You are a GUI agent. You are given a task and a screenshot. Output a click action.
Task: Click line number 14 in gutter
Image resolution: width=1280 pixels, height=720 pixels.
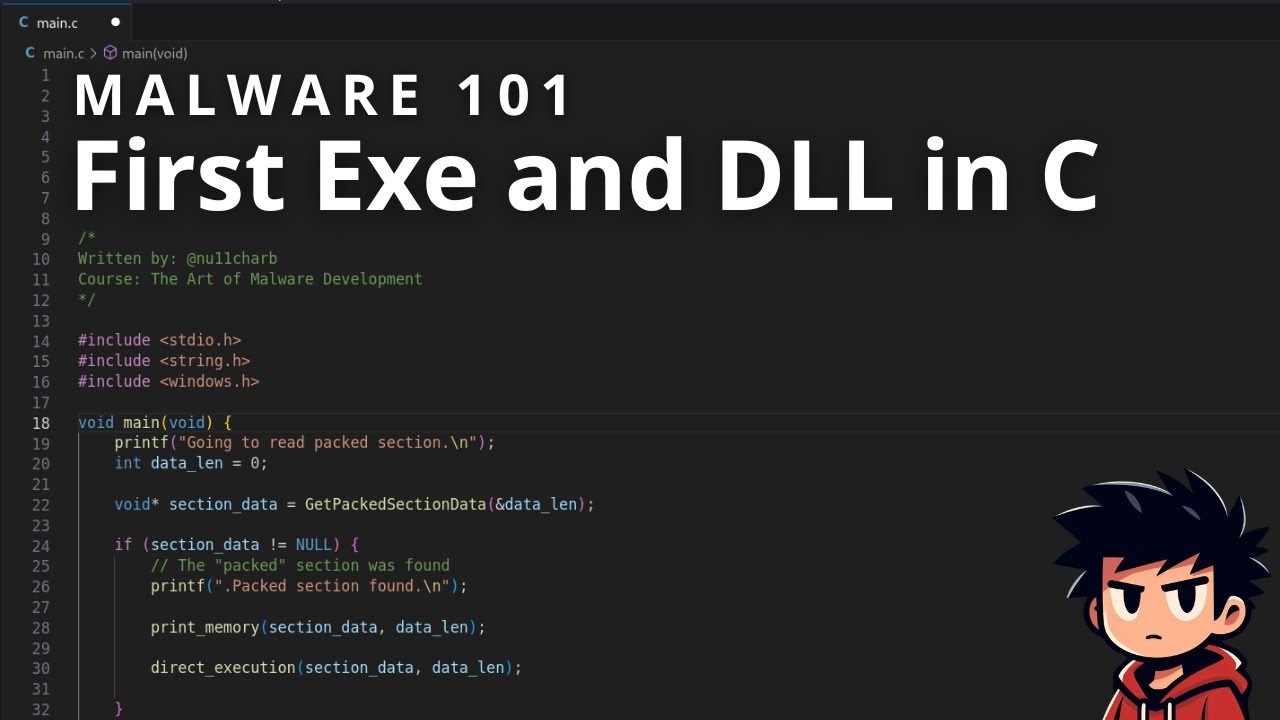coord(41,341)
